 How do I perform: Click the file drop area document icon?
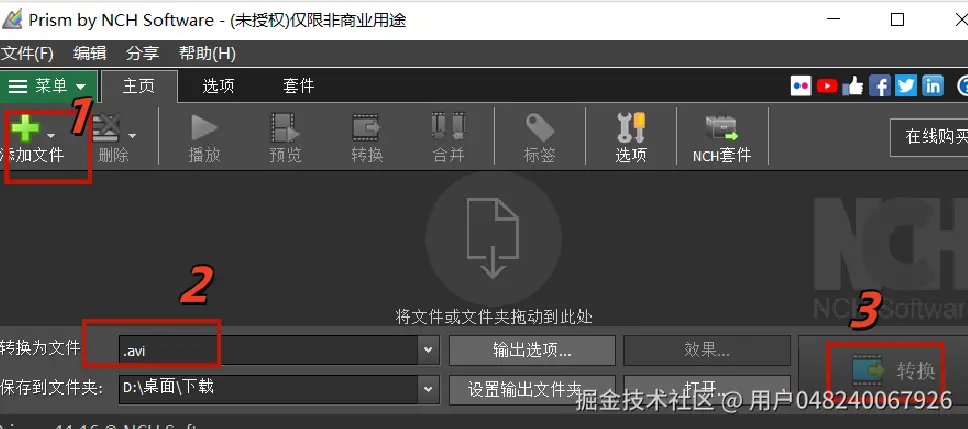[x=492, y=238]
